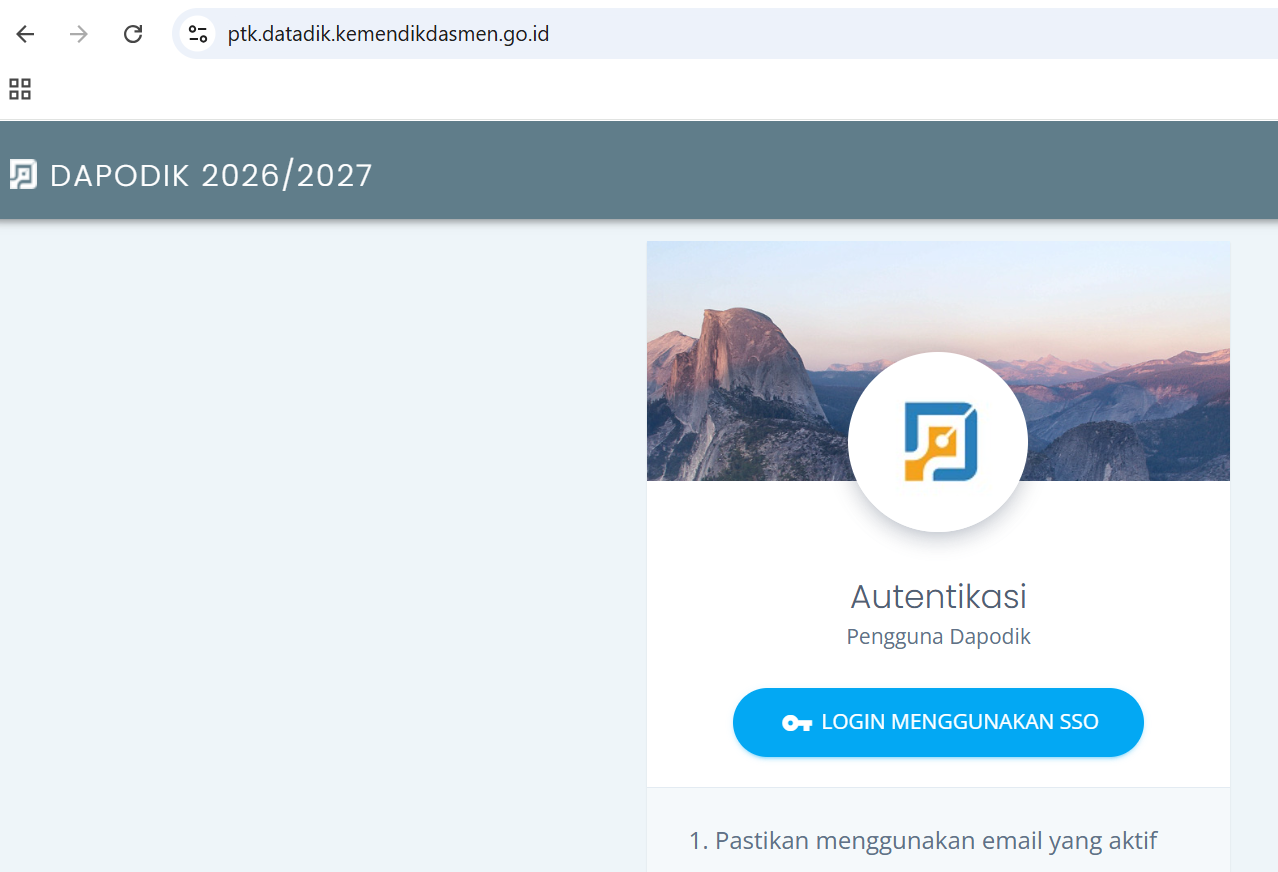Click the Dapodik logo in the header
The height and width of the screenshot is (872, 1278).
click(23, 175)
